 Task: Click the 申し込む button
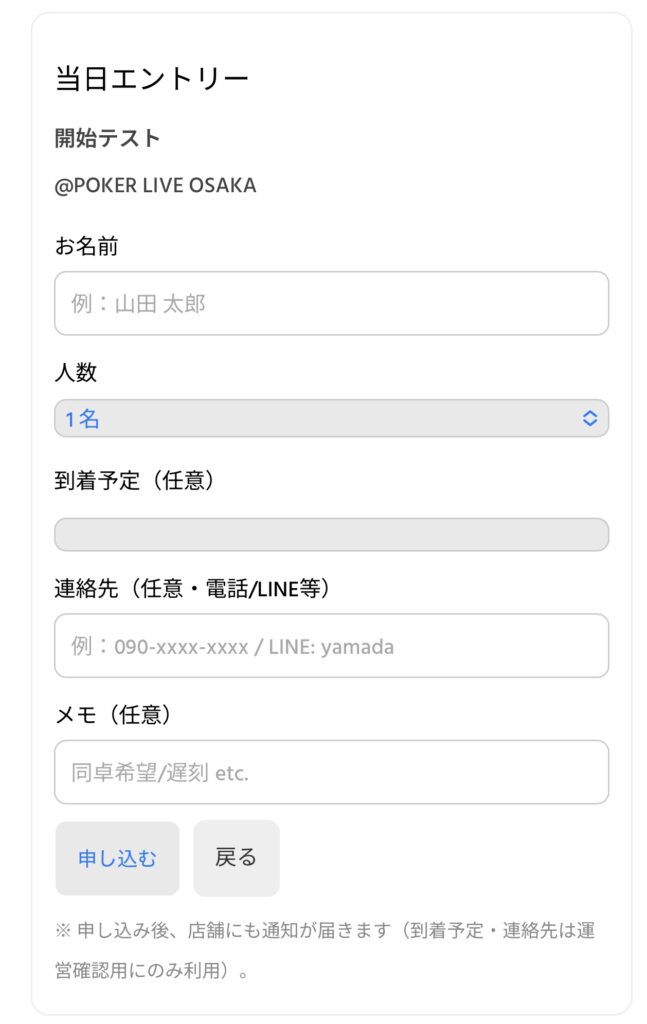tap(117, 858)
